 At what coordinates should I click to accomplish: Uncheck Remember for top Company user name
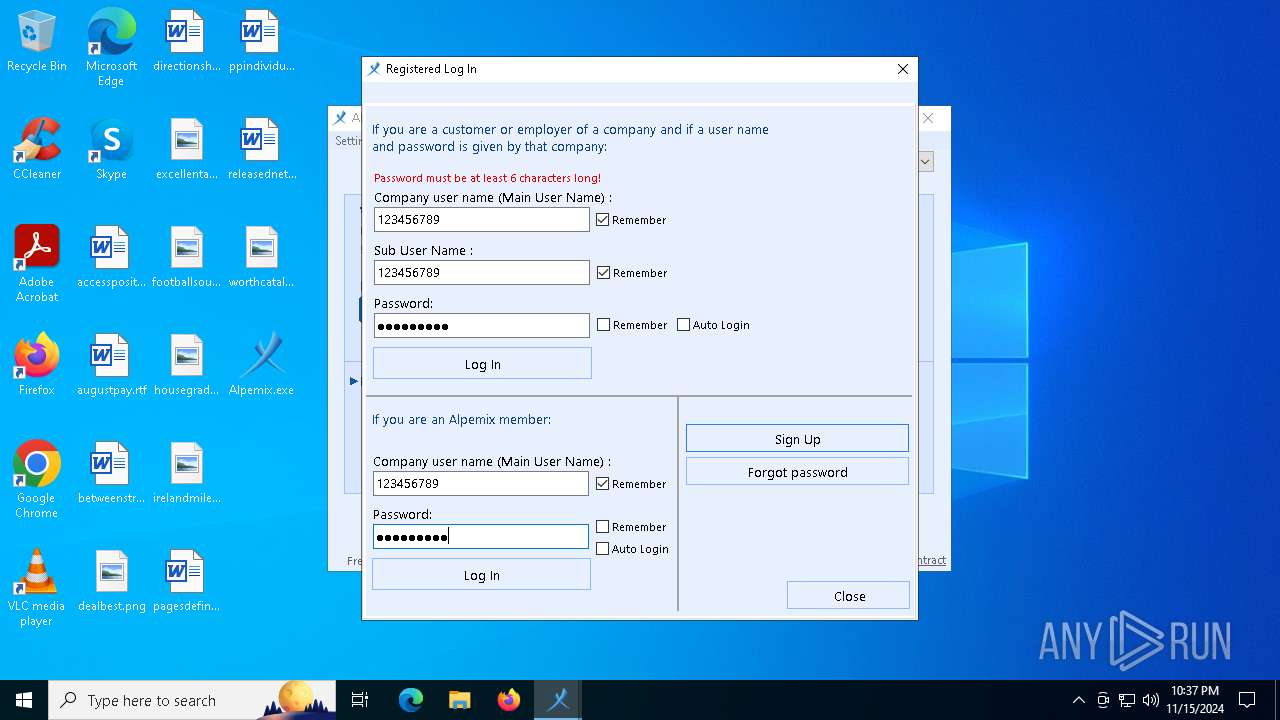pyautogui.click(x=603, y=219)
